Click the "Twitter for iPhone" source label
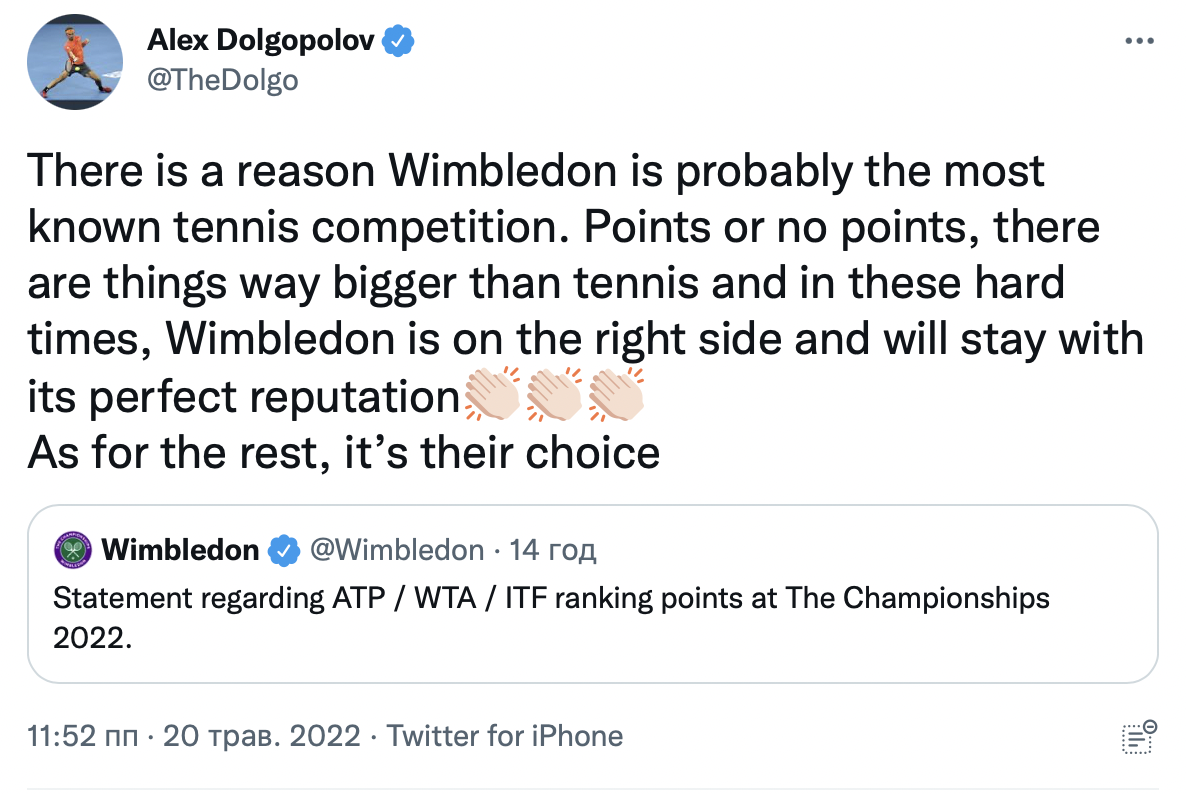 [505, 737]
